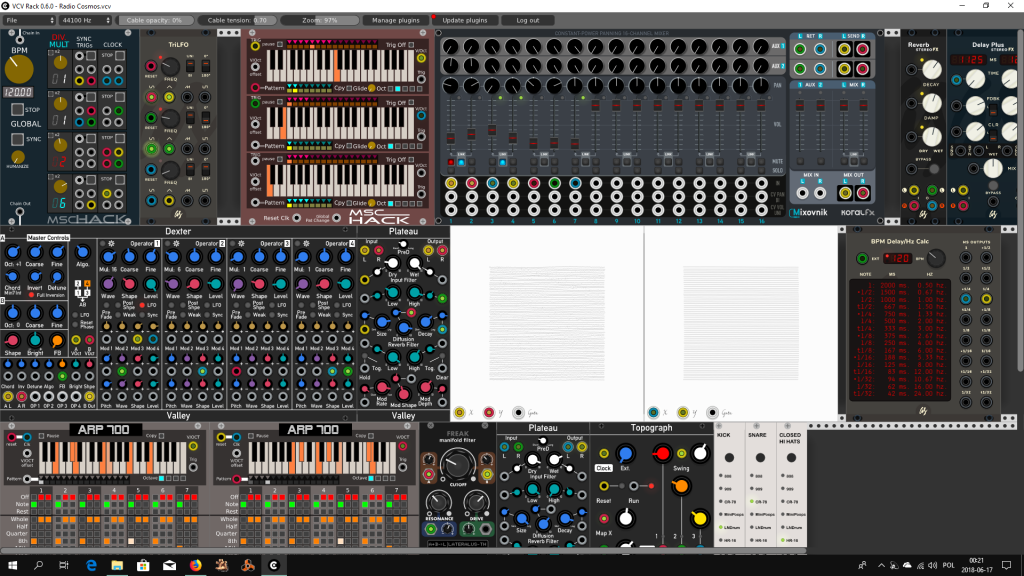Click the red RESET jack on TriLFO
Viewport: 1024px width, 576px height.
[x=151, y=67]
